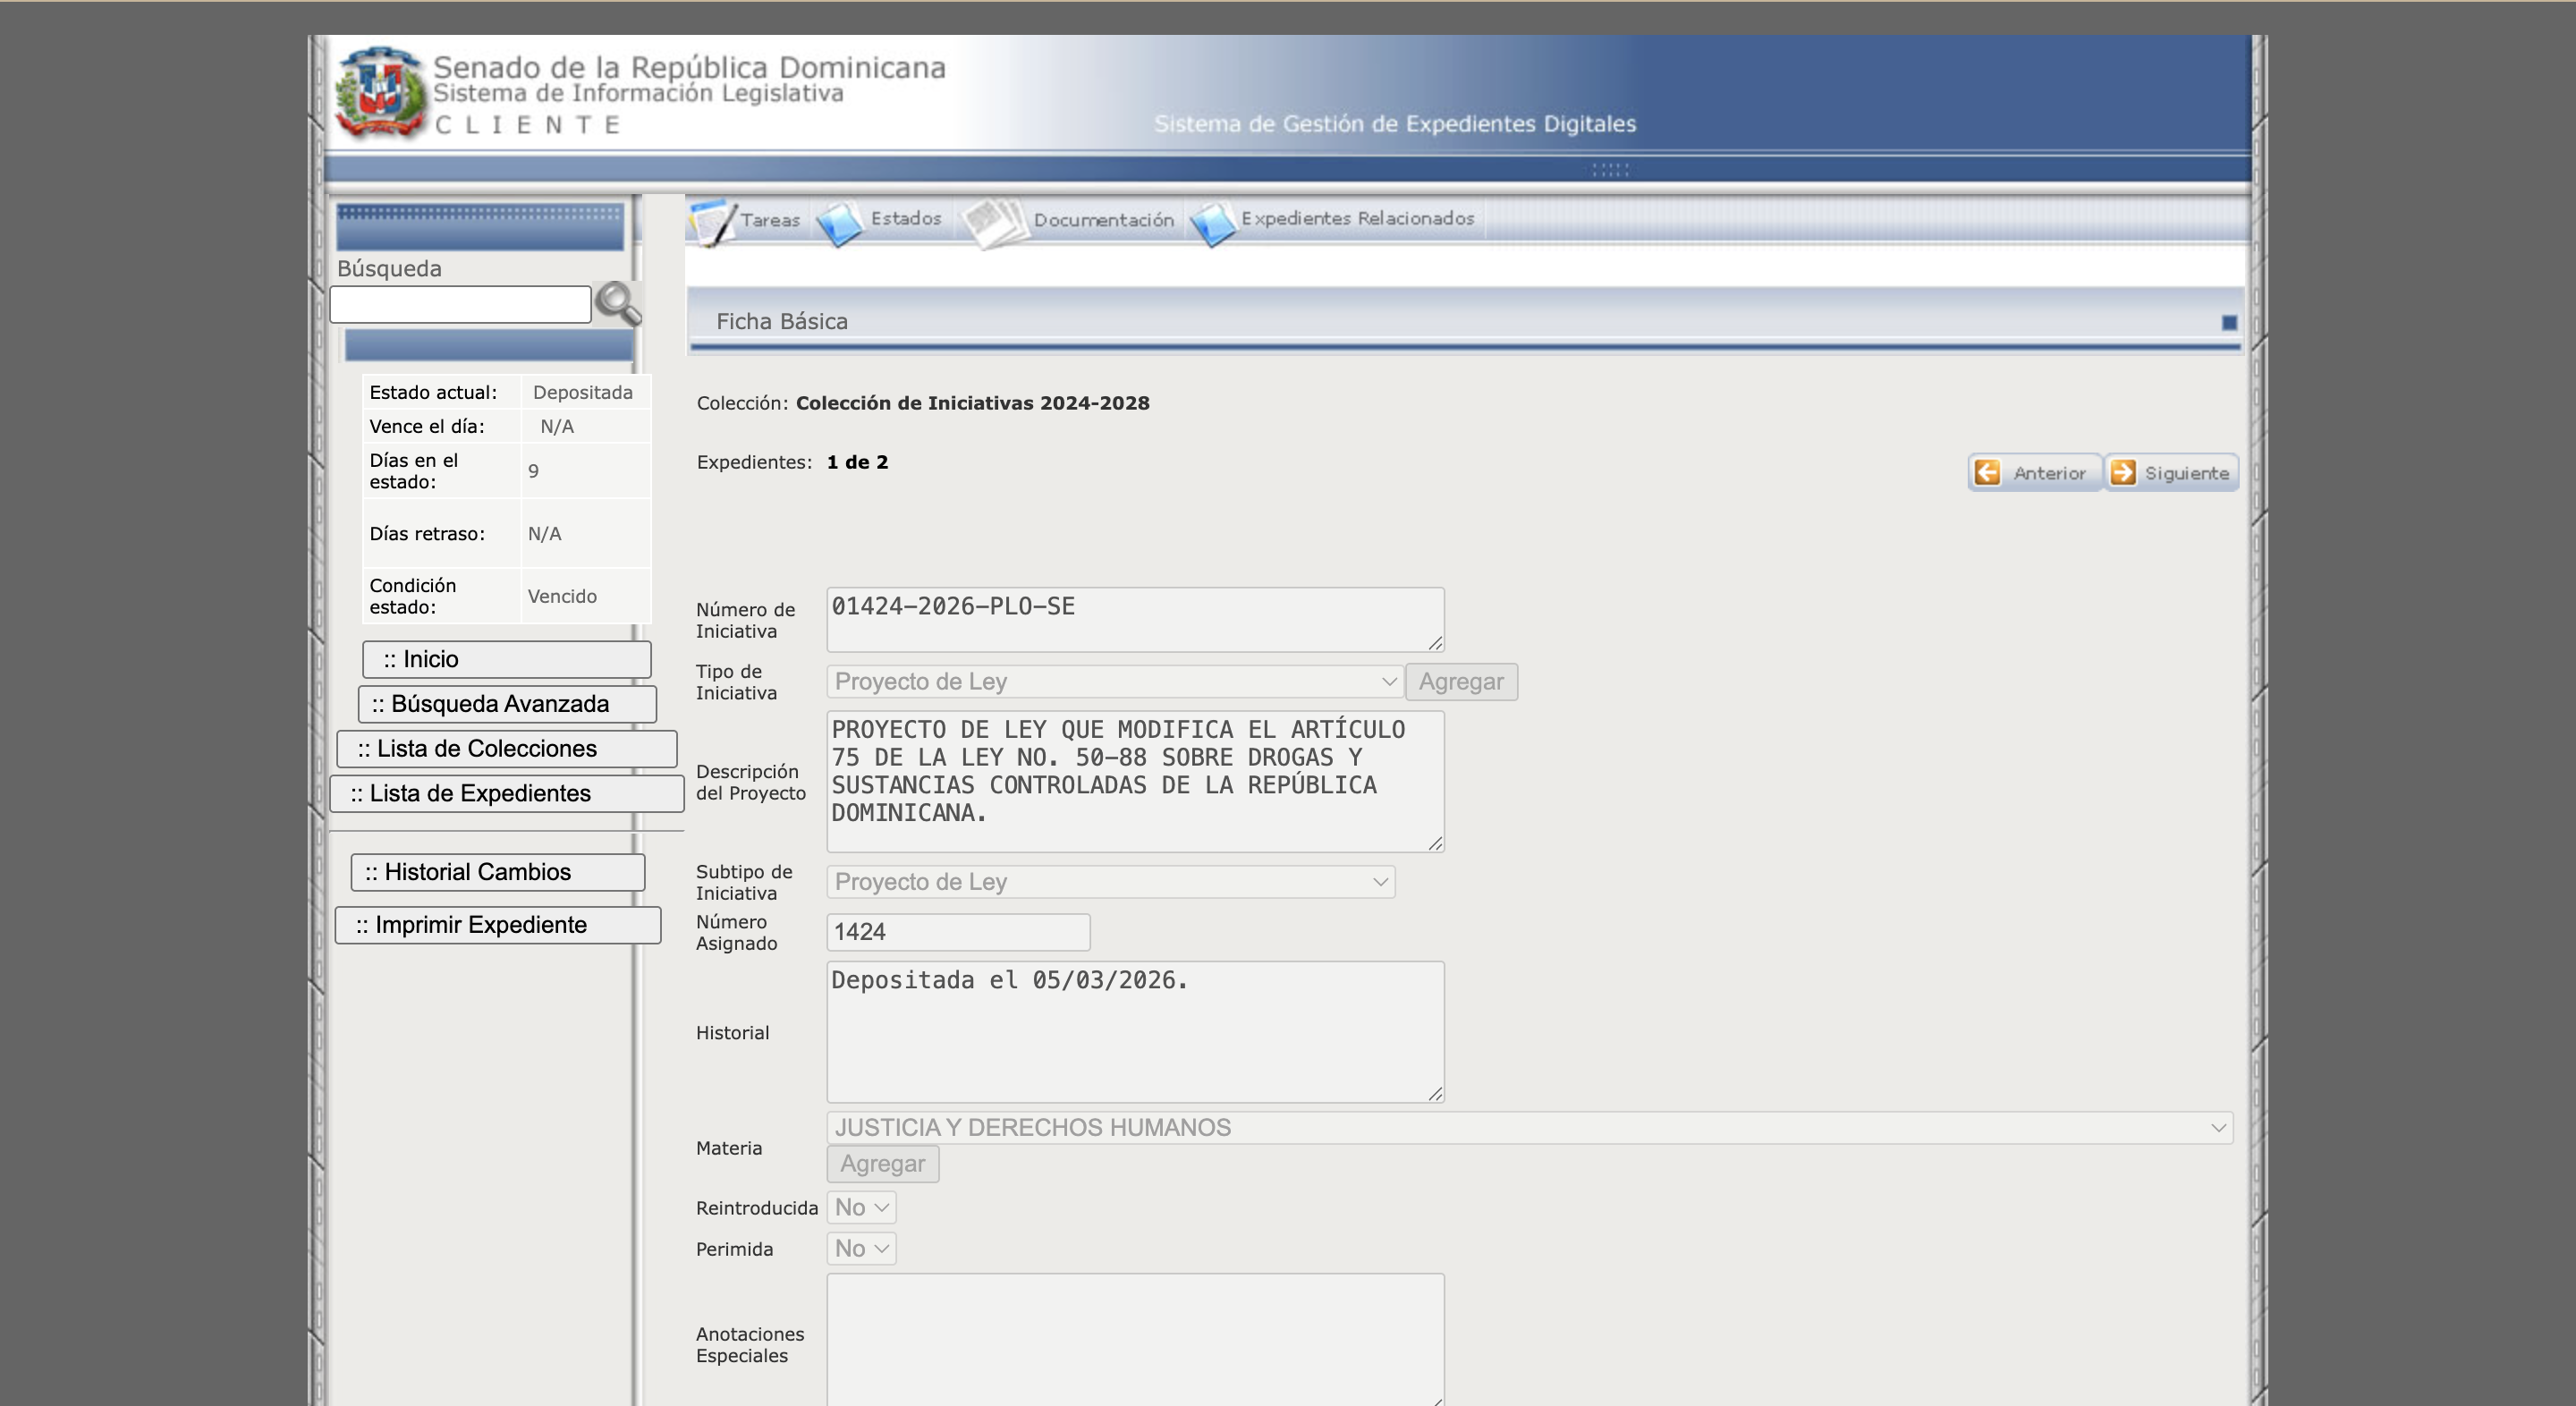
Task: Click the dotted grip on the blue header bar
Action: pos(1610,170)
